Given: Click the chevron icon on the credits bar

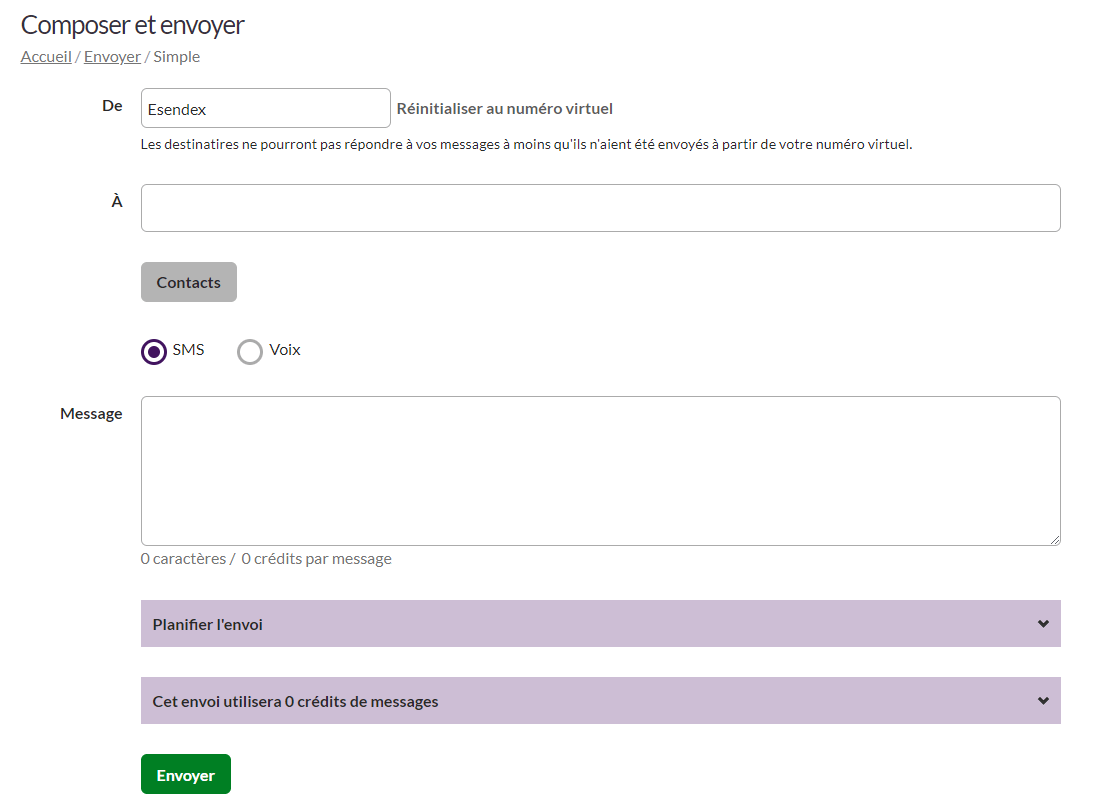Looking at the screenshot, I should (1043, 701).
